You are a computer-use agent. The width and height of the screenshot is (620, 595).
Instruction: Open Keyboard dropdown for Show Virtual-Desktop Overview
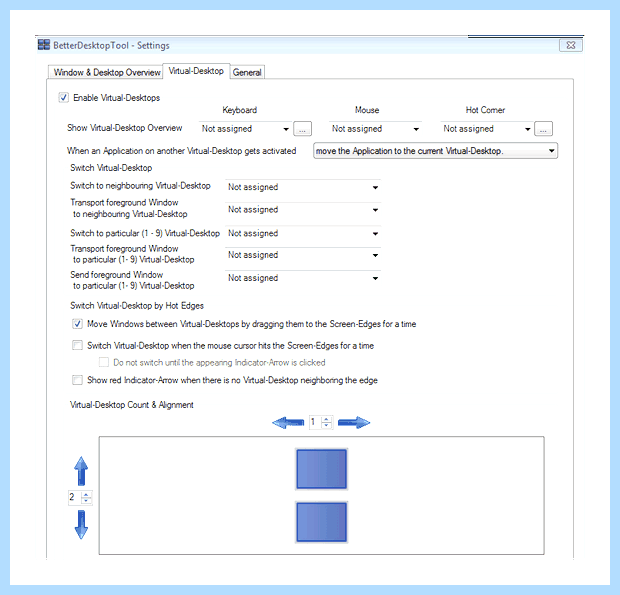pyautogui.click(x=245, y=129)
